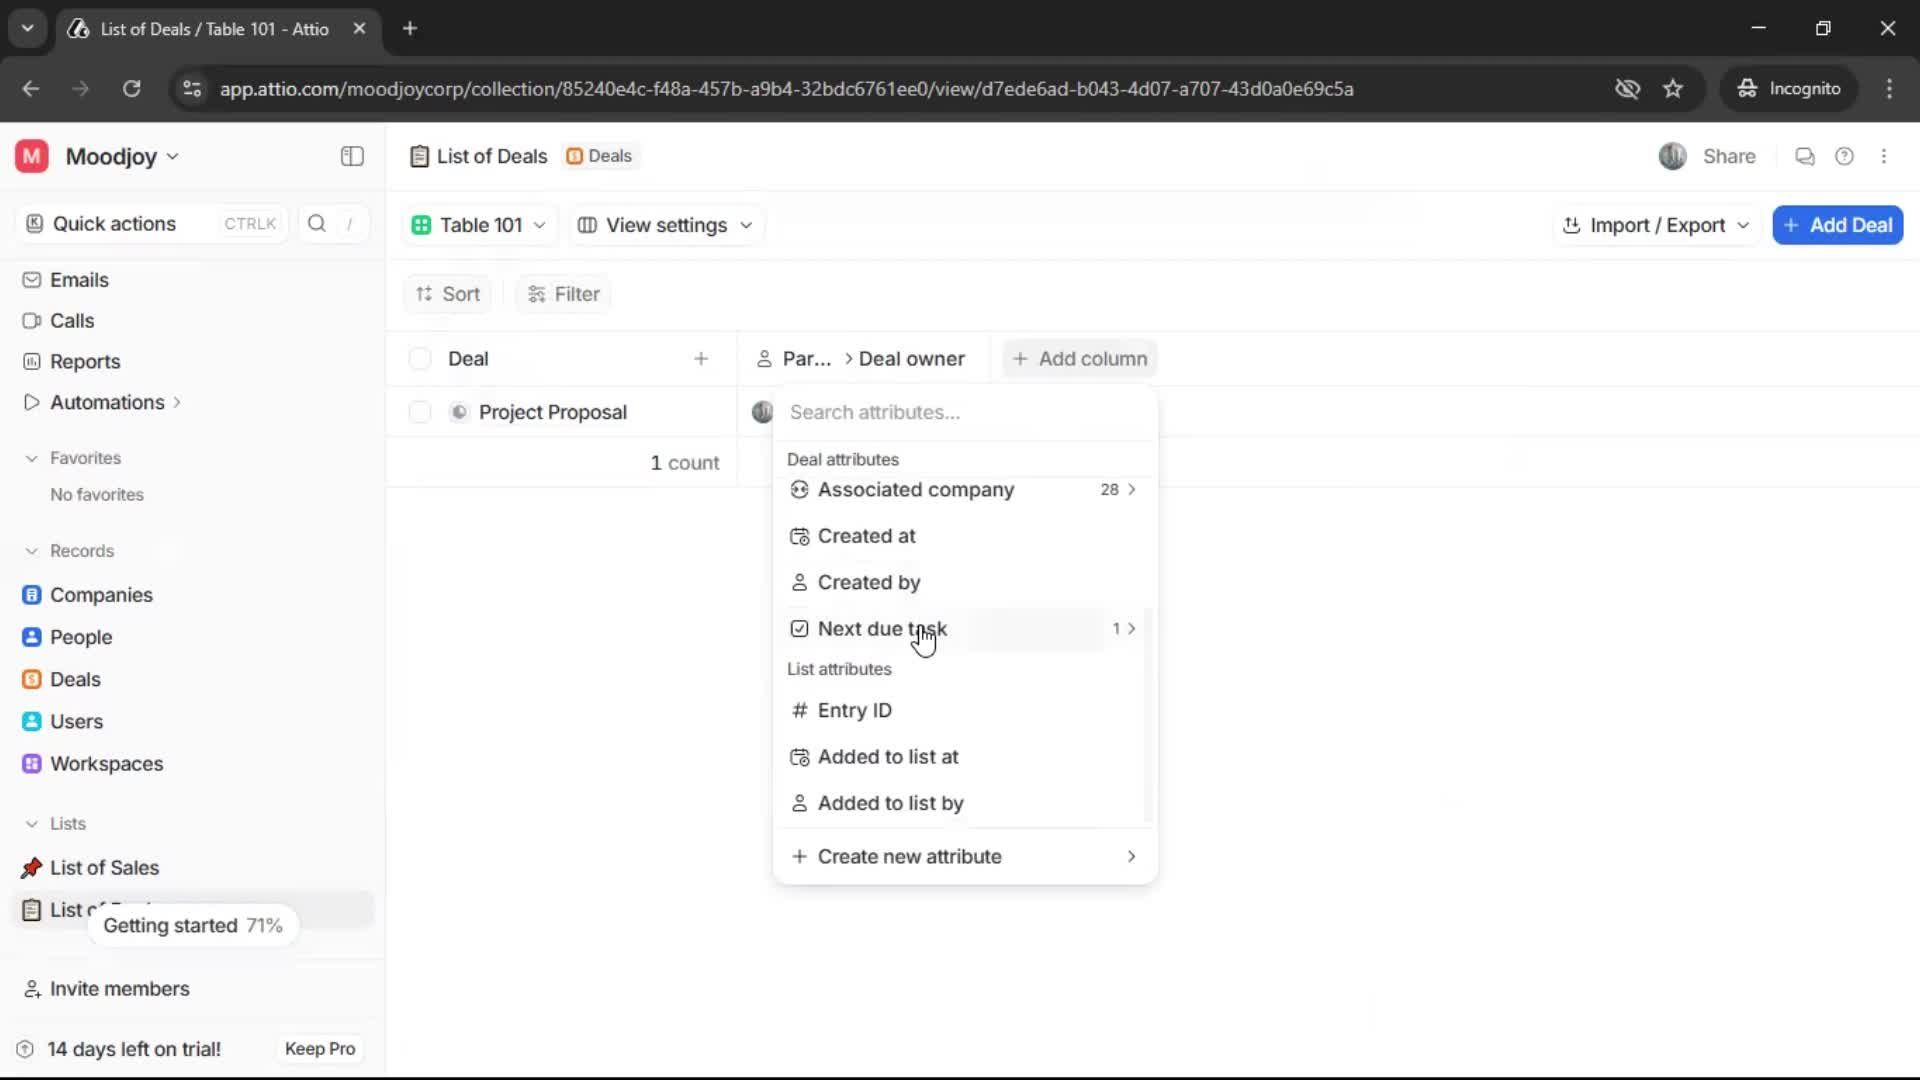The width and height of the screenshot is (1920, 1080).
Task: Open the Table 101 view dropdown
Action: 479,225
